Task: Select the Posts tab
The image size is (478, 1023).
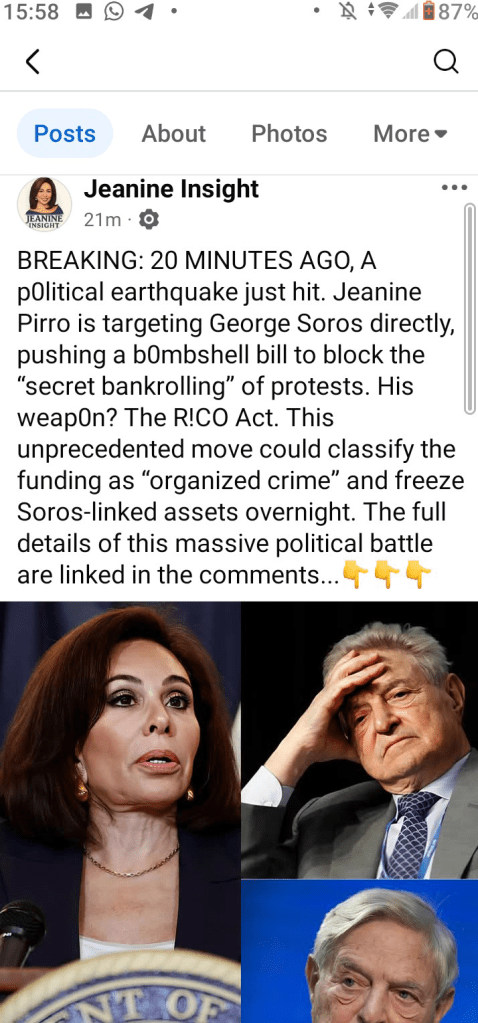Action: click(65, 134)
